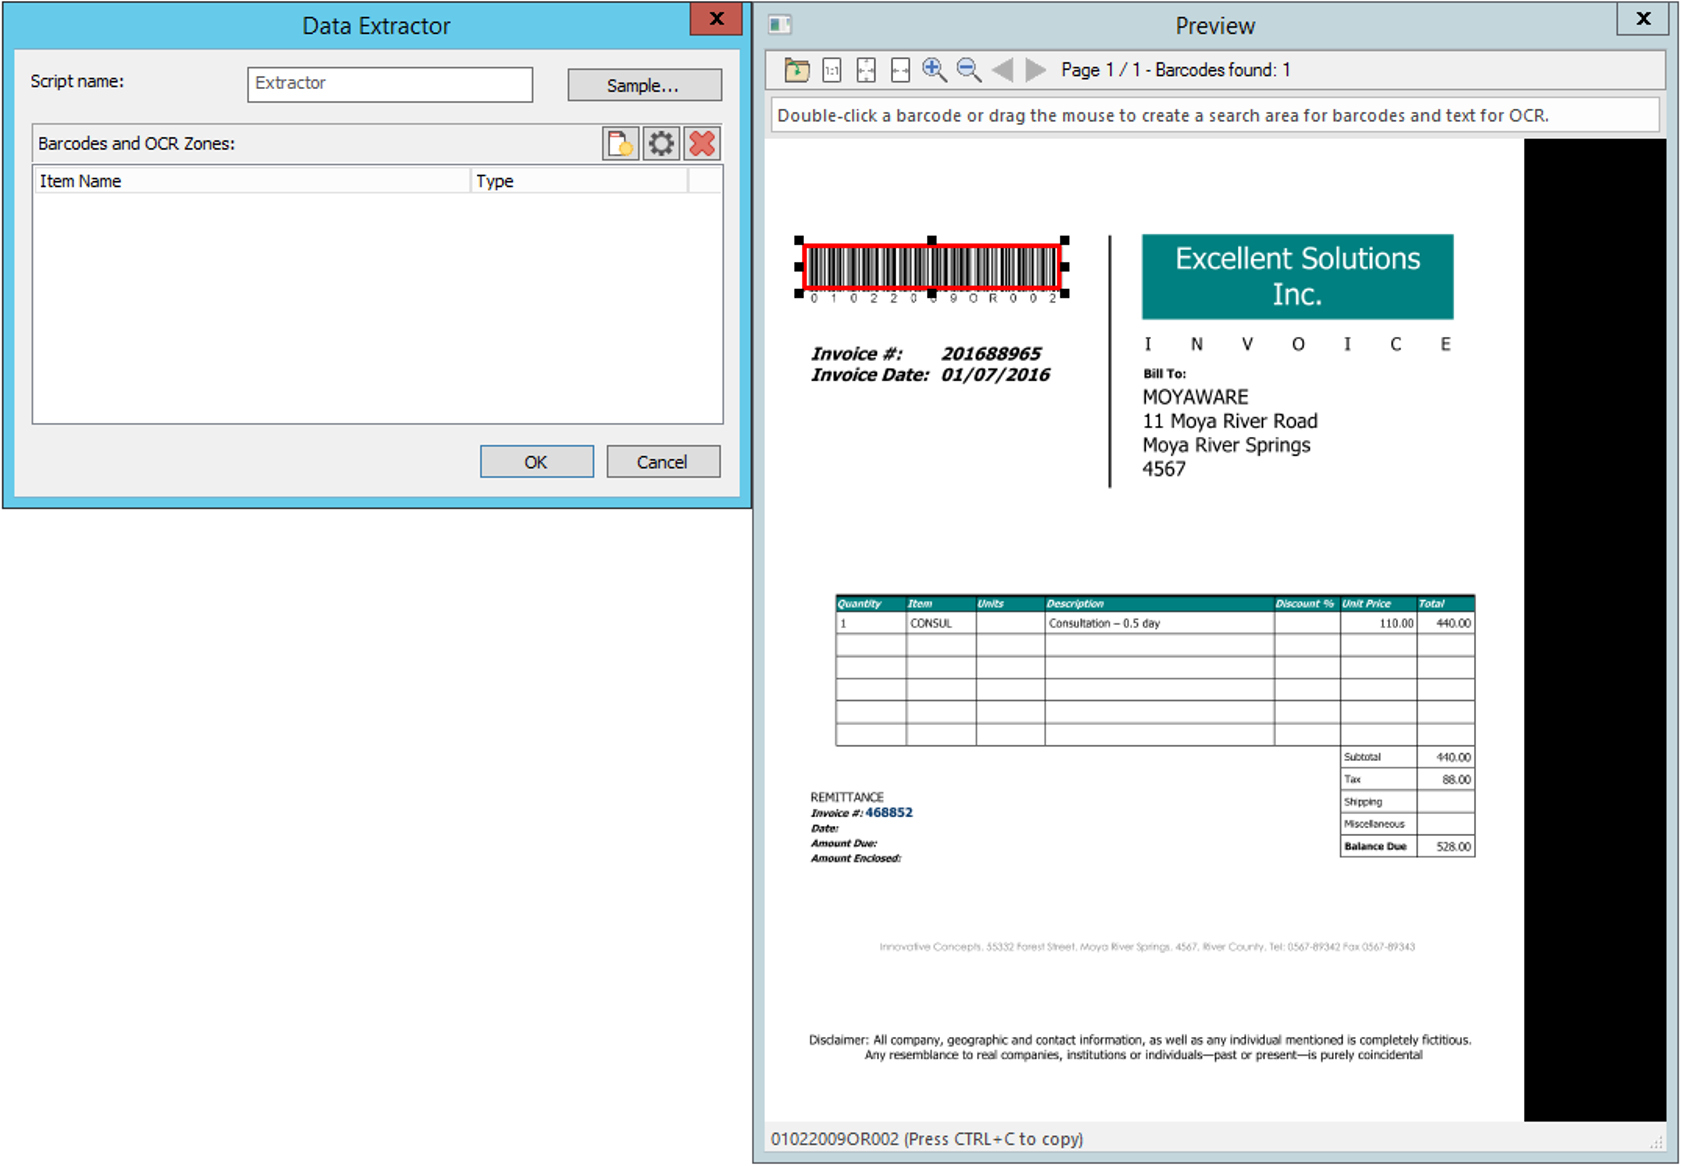Open the gear settings for OCR zones

660,143
